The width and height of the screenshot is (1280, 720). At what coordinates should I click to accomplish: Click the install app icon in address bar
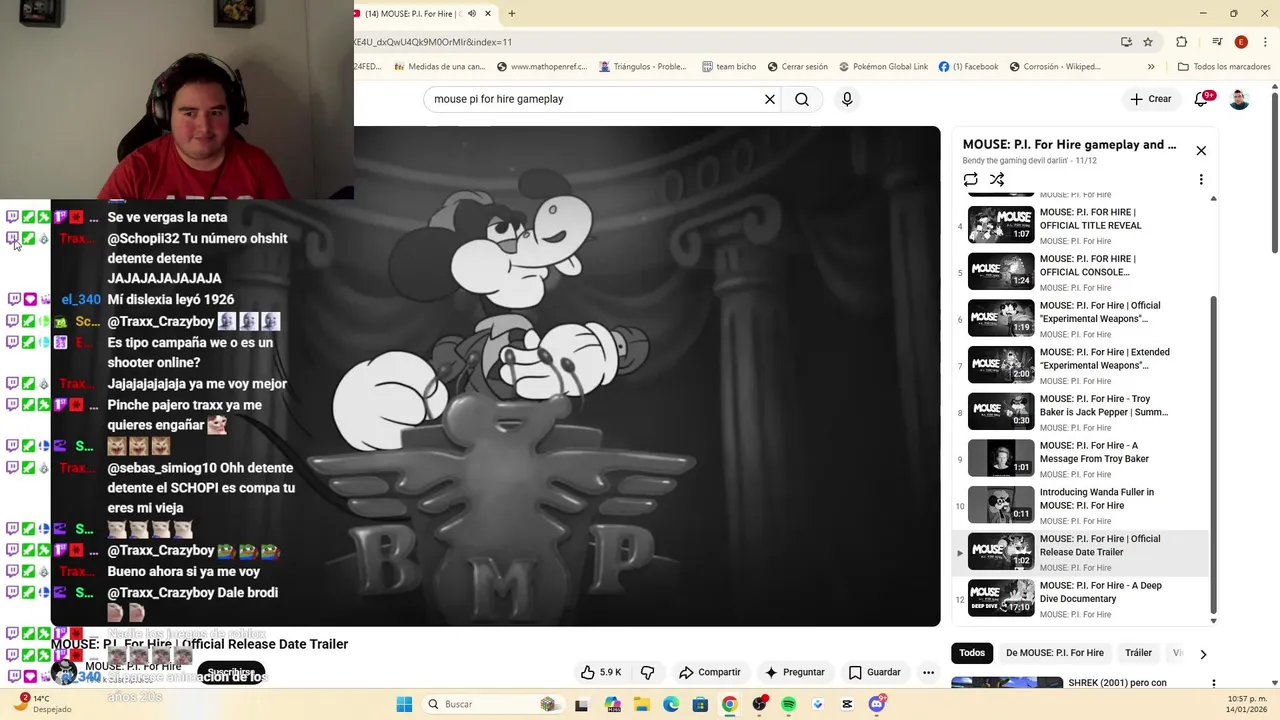point(1126,42)
